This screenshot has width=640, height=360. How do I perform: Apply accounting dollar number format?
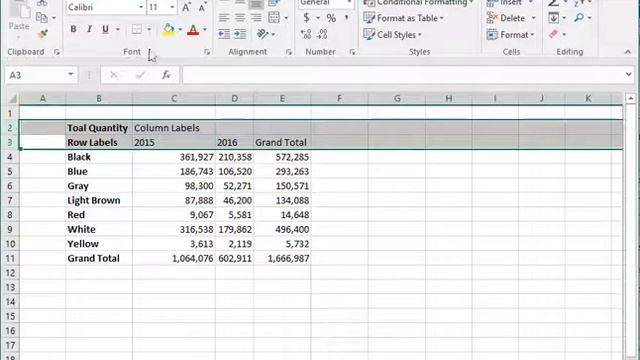click(306, 18)
